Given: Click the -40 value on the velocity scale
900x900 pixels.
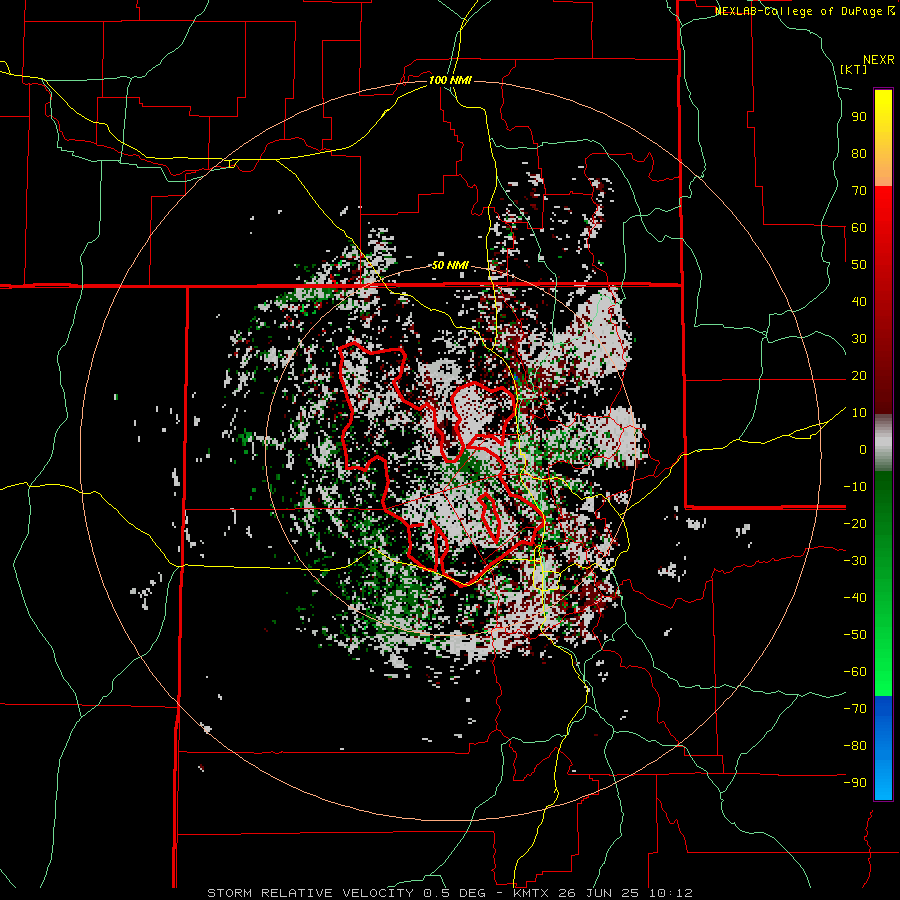Looking at the screenshot, I should tap(855, 598).
